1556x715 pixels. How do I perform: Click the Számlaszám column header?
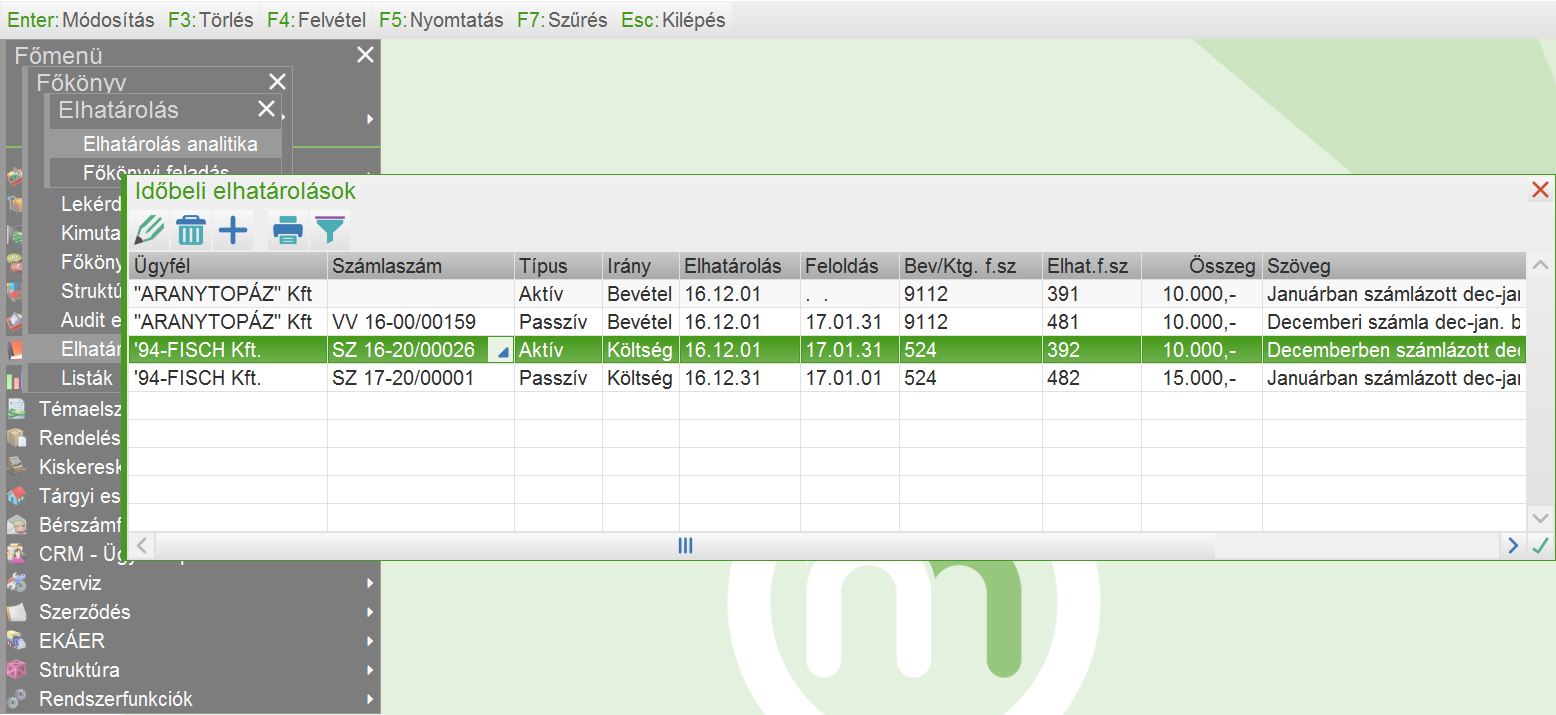(x=421, y=266)
